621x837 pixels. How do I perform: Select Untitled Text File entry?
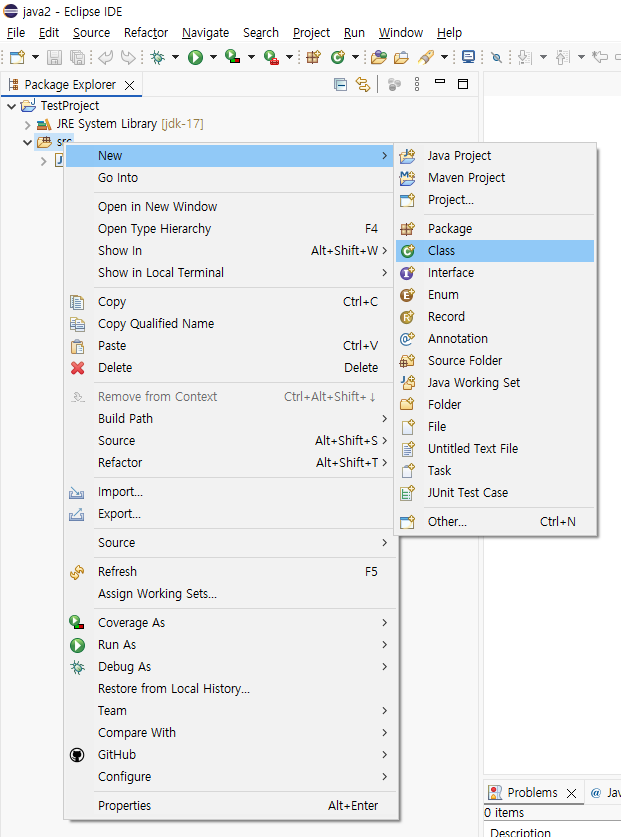(495, 449)
